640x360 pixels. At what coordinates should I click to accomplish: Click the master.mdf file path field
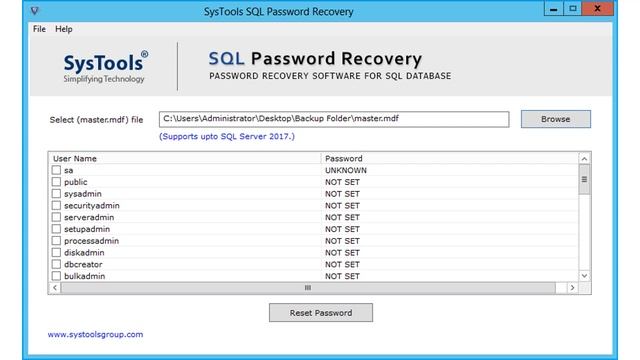coord(334,119)
